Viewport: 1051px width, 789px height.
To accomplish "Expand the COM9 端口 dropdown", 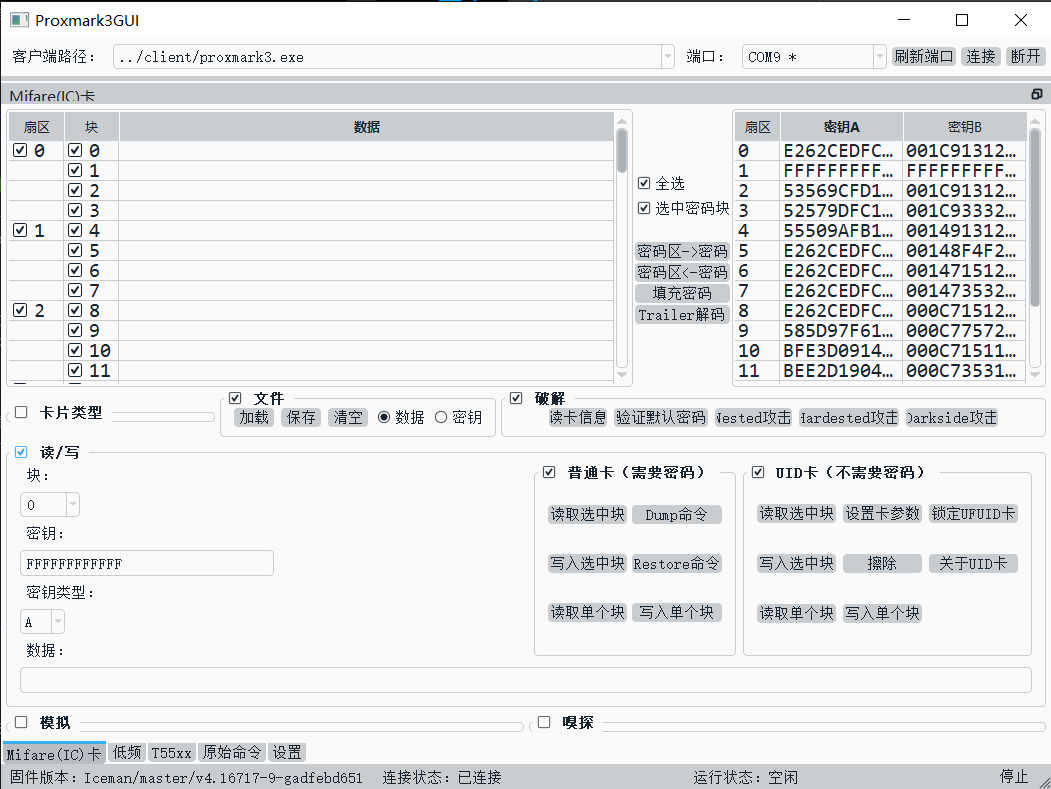I will [879, 57].
